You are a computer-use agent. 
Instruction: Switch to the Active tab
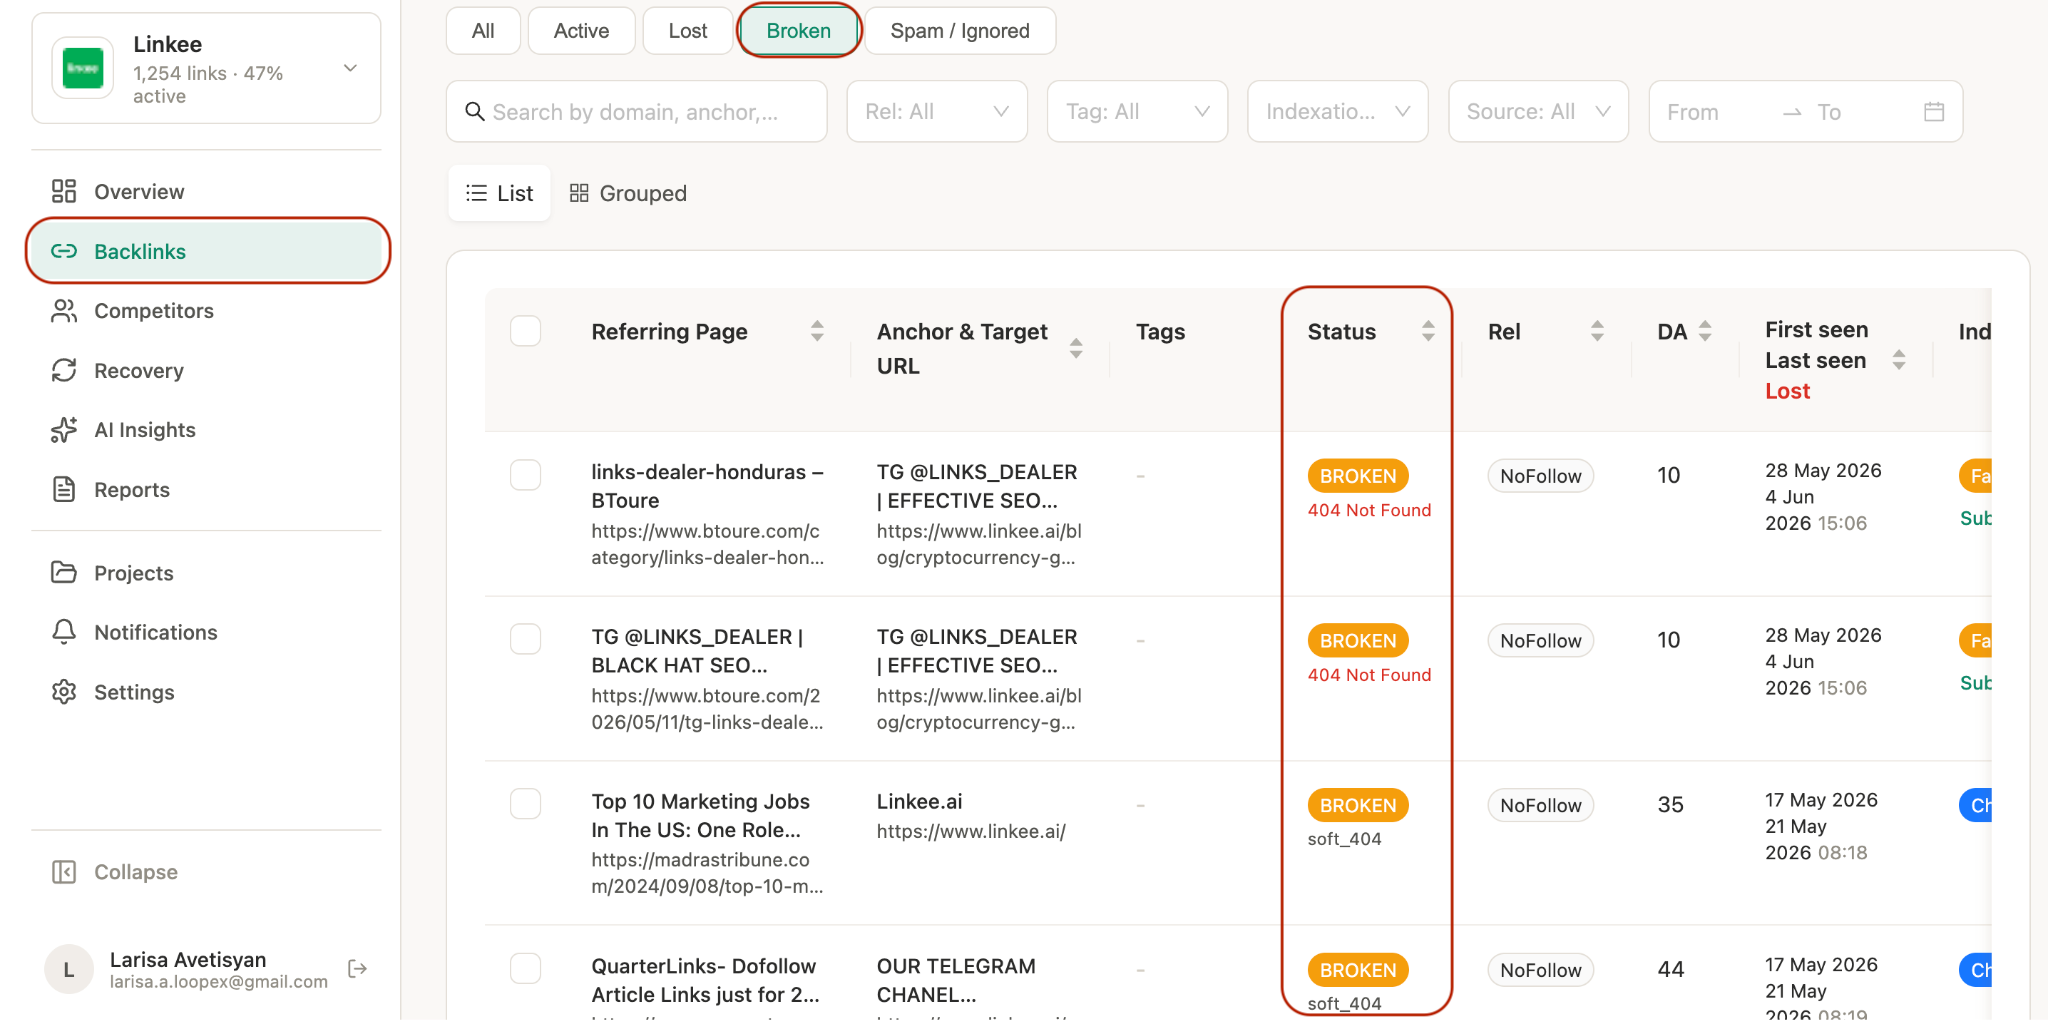tap(581, 31)
